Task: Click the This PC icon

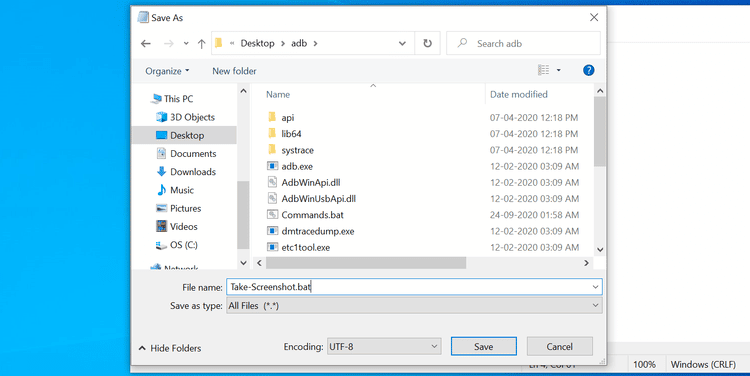Action: [156, 99]
